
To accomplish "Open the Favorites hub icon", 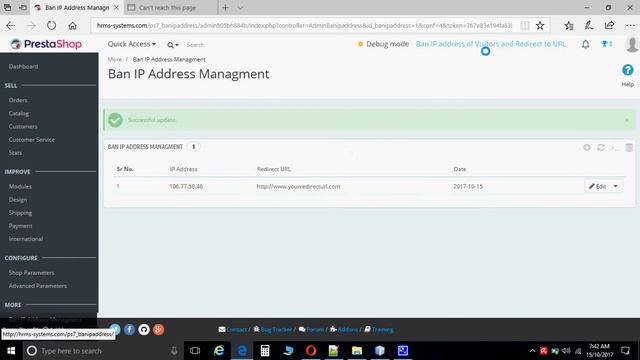I will click(x=569, y=26).
